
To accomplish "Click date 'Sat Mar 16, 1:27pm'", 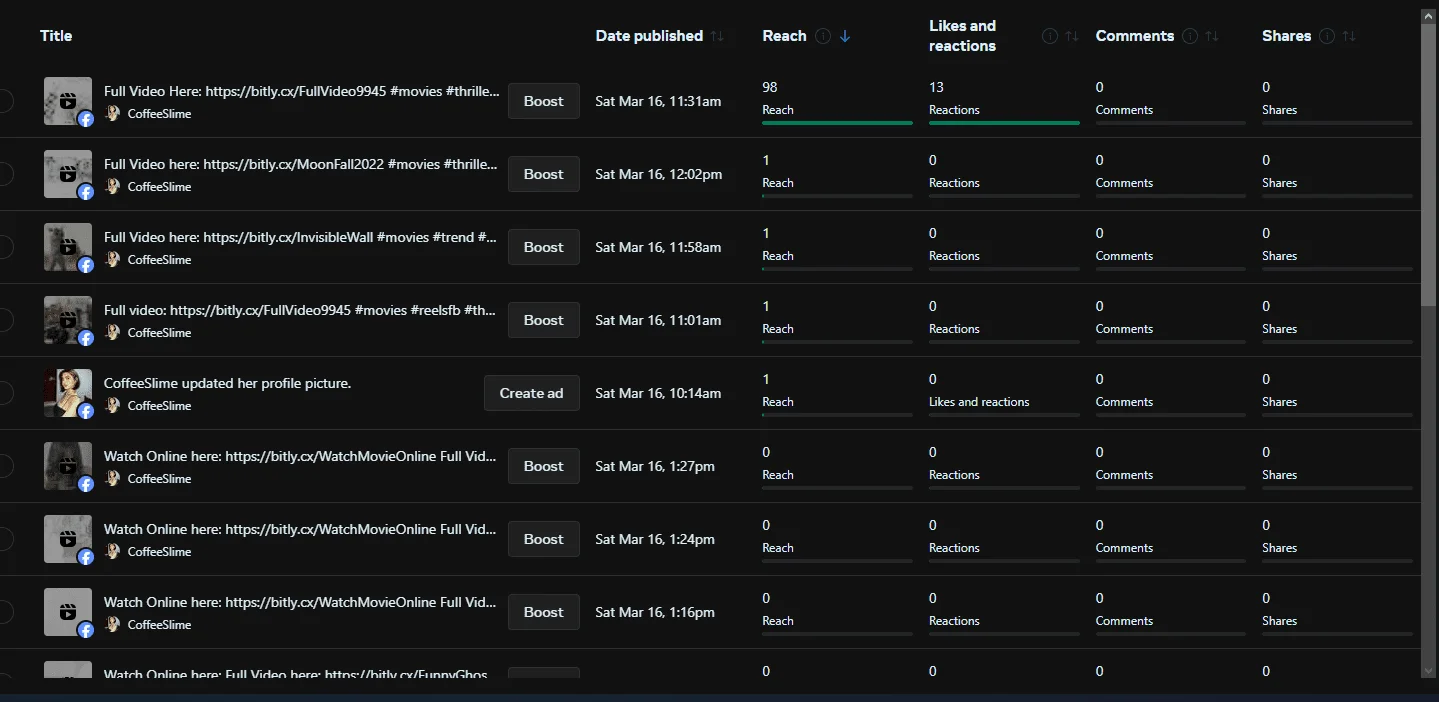I will [655, 466].
